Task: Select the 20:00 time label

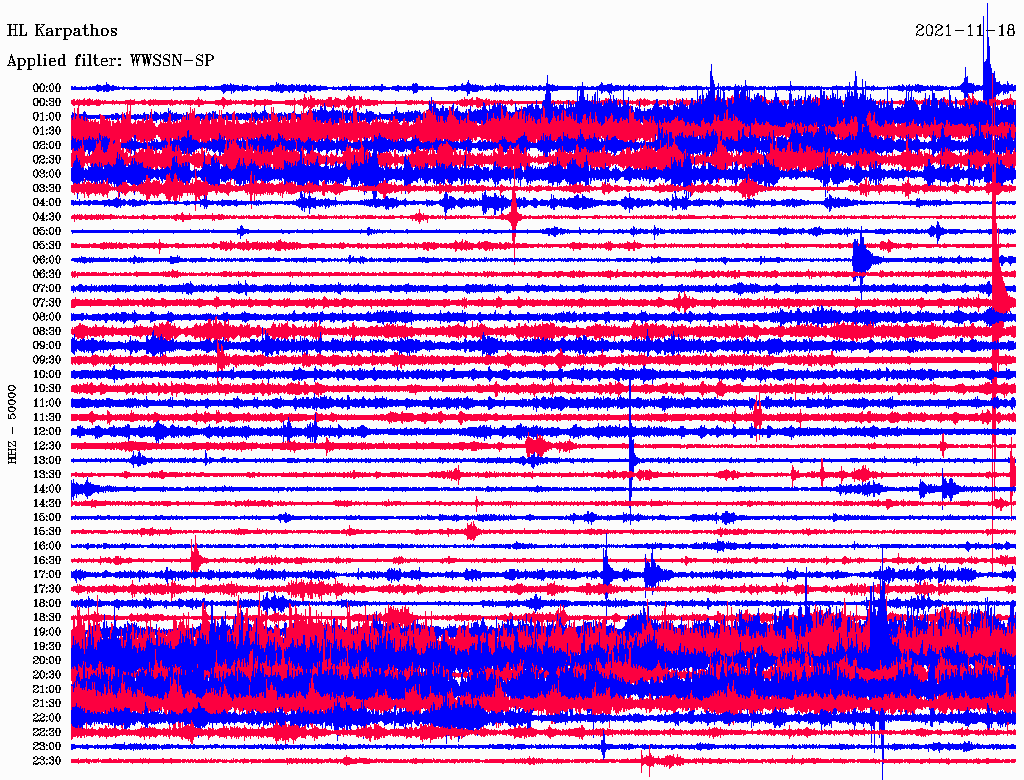Action: tap(47, 660)
